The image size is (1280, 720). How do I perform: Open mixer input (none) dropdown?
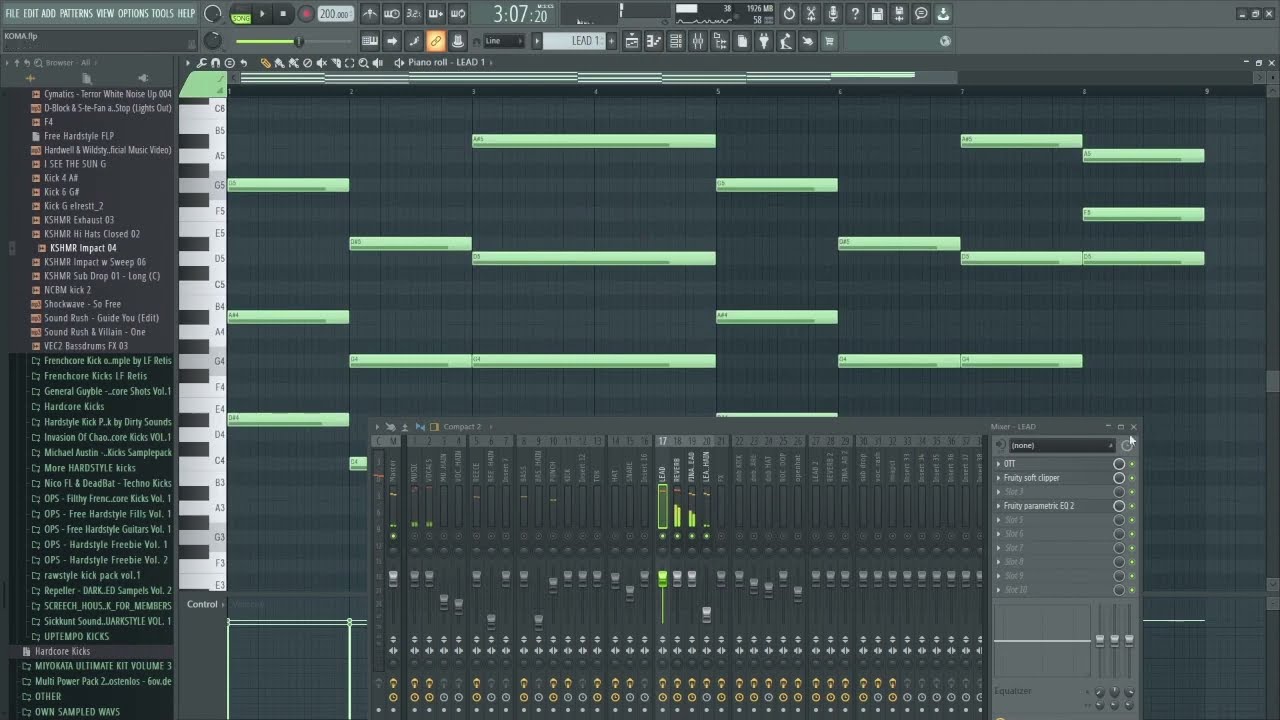tap(1061, 445)
